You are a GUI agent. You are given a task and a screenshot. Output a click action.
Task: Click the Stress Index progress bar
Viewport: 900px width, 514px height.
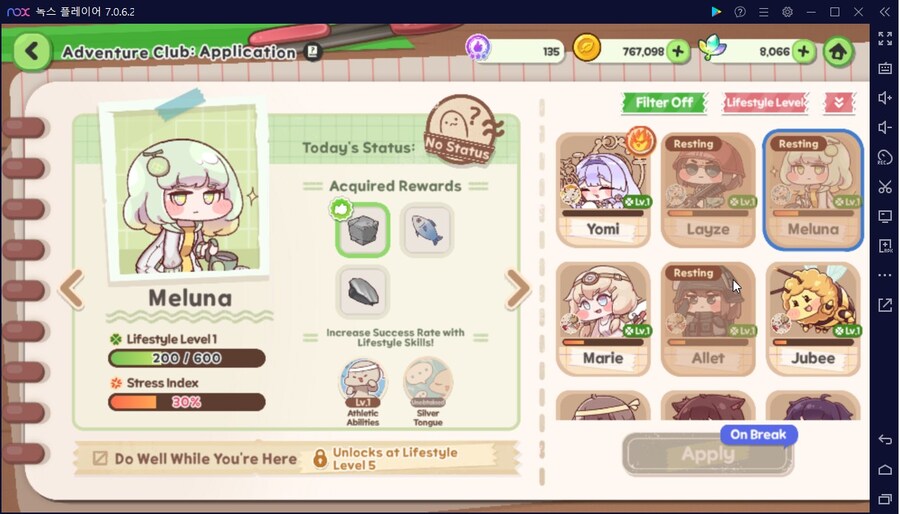[x=187, y=402]
